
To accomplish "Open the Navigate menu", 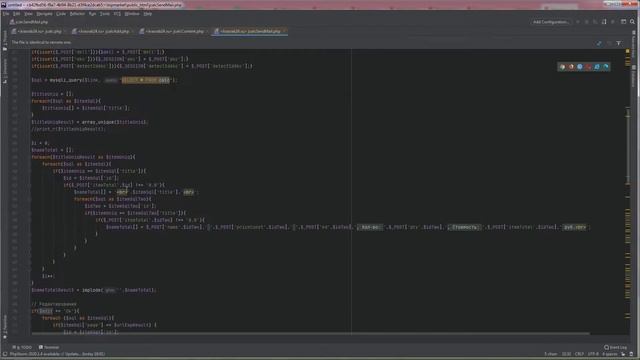I will click(x=44, y=13).
